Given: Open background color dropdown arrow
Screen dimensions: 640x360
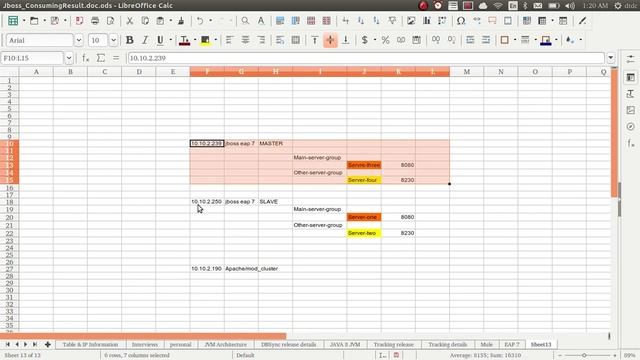Looking at the screenshot, I should [x=216, y=40].
